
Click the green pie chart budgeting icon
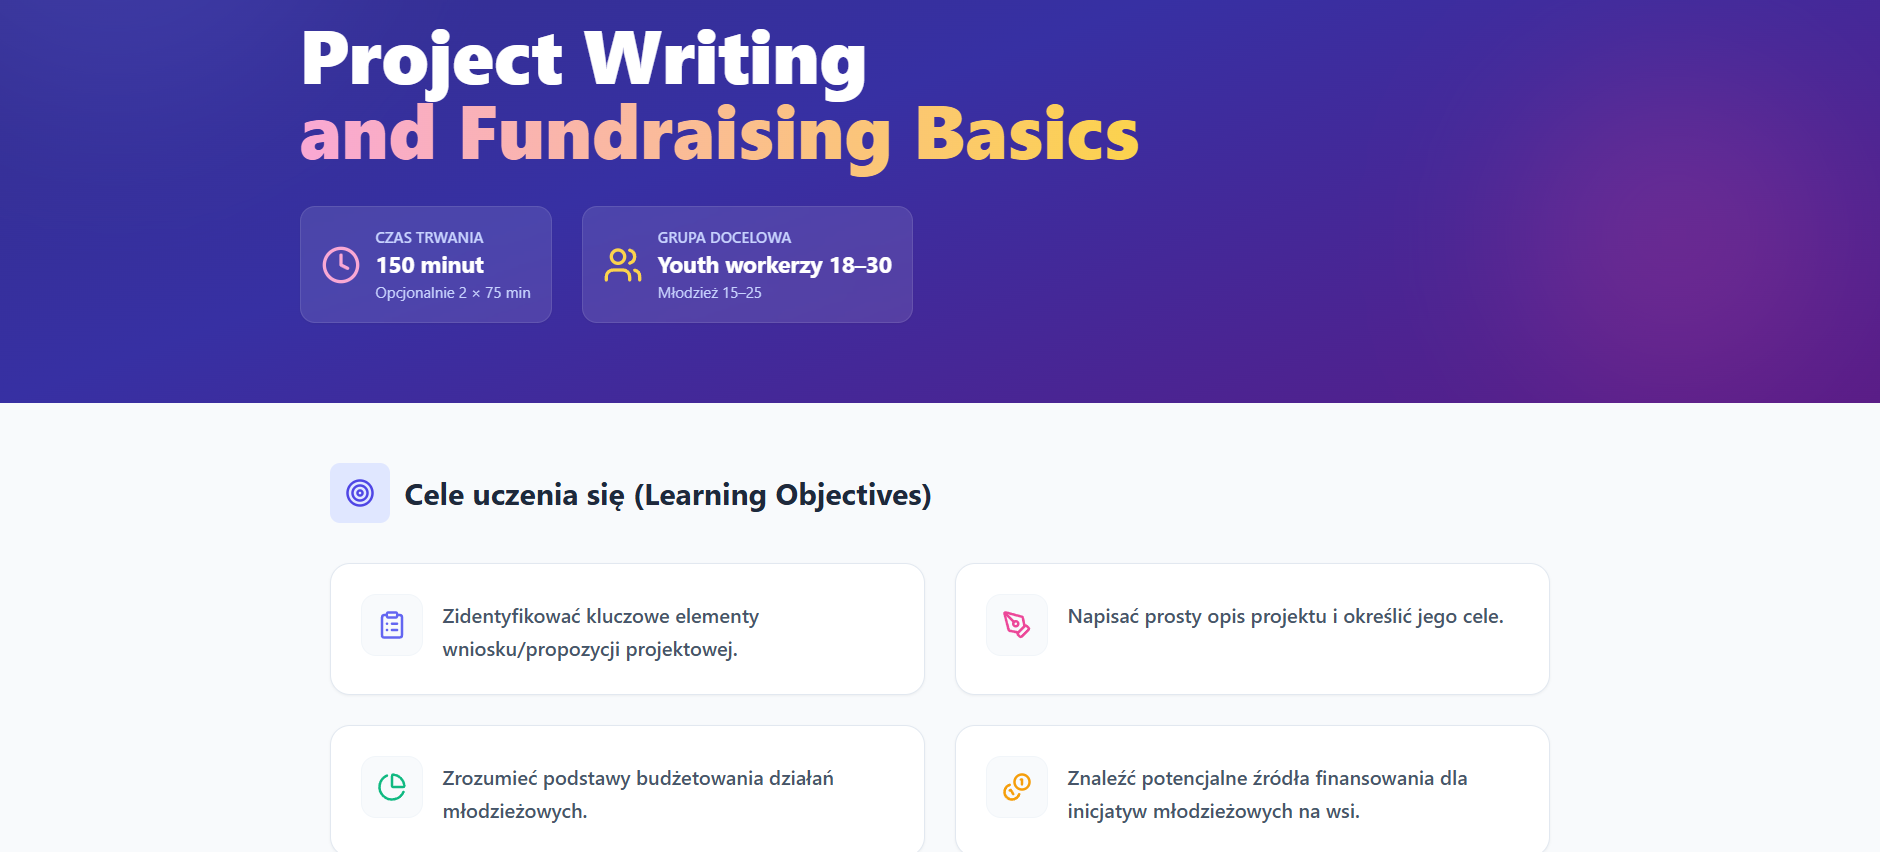tap(392, 787)
